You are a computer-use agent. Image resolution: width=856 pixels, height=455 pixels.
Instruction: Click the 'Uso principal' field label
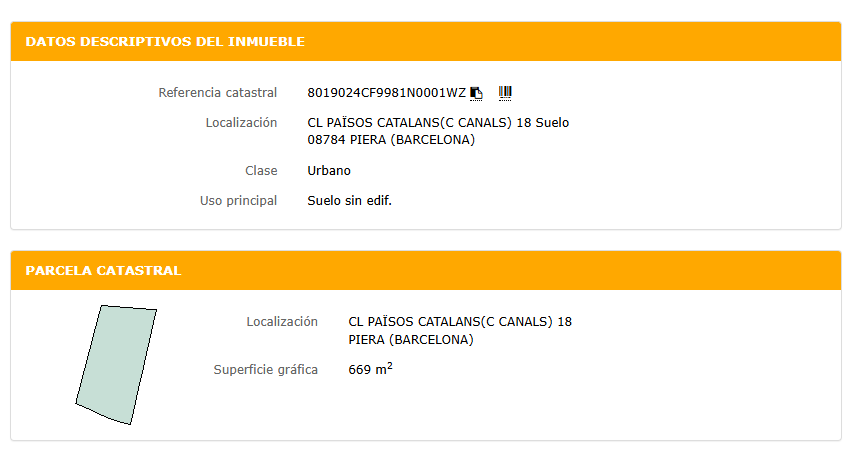tap(238, 201)
